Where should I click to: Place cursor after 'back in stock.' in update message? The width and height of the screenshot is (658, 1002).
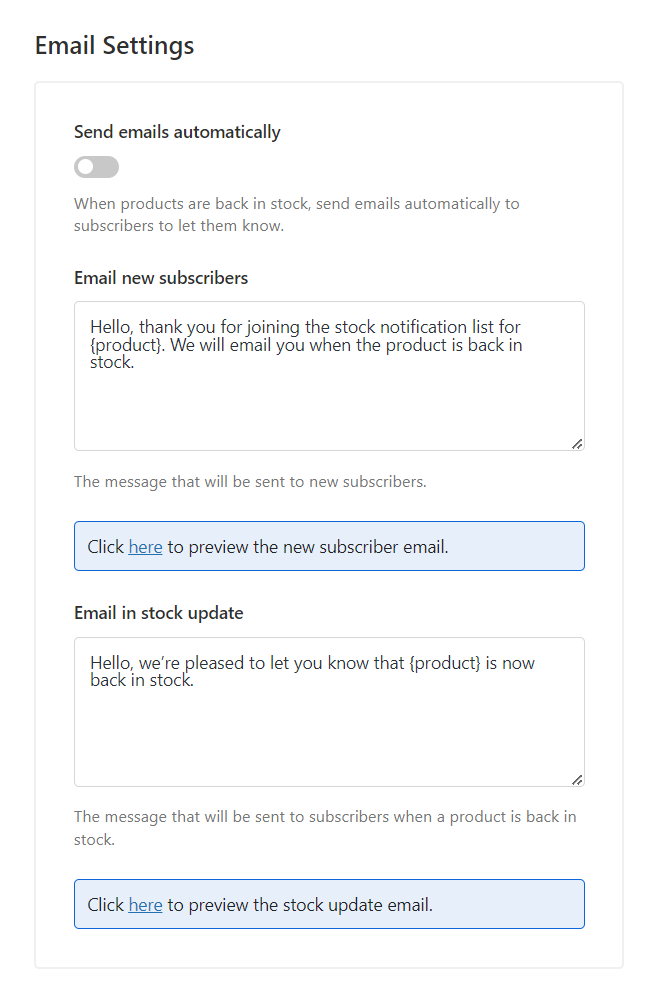coord(195,681)
